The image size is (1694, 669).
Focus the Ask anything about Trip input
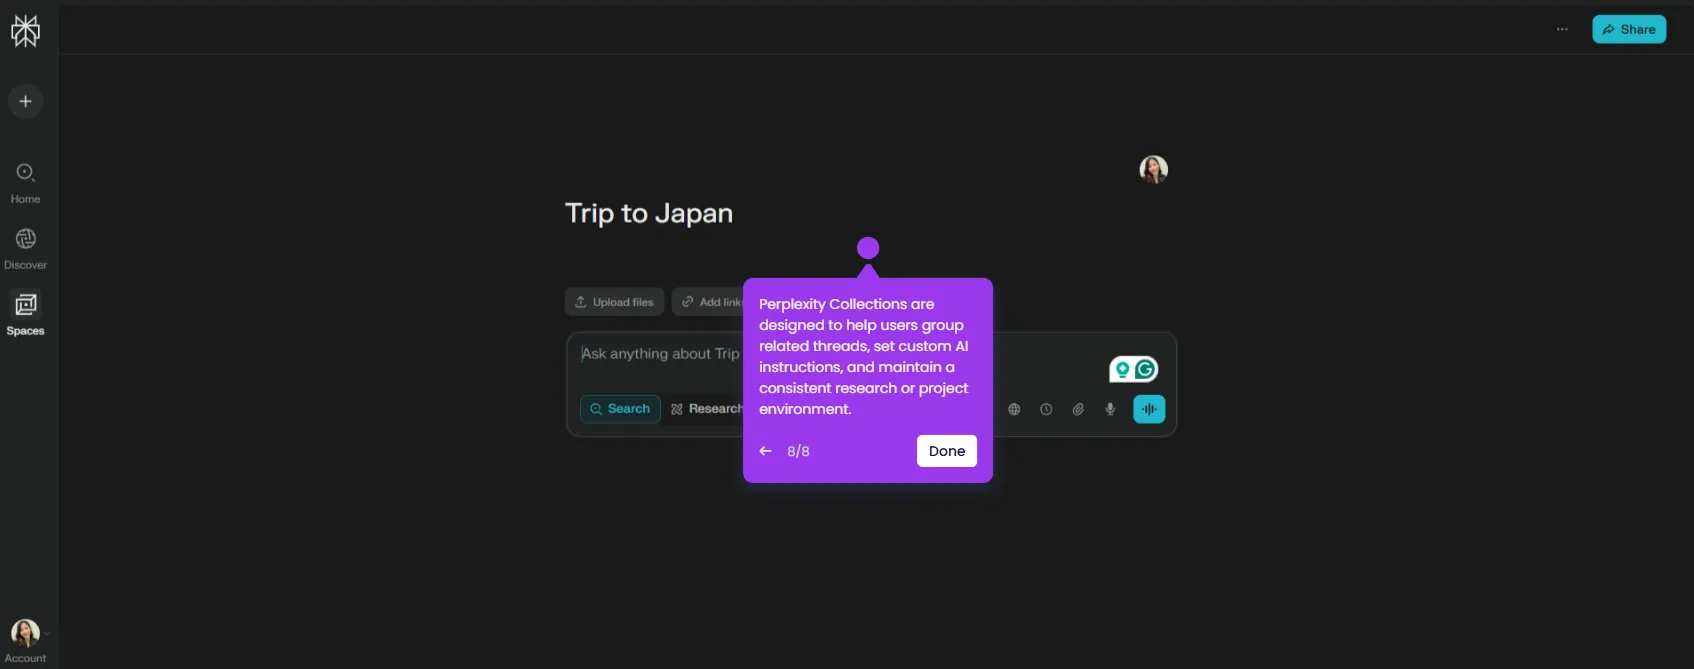pyautogui.click(x=661, y=354)
